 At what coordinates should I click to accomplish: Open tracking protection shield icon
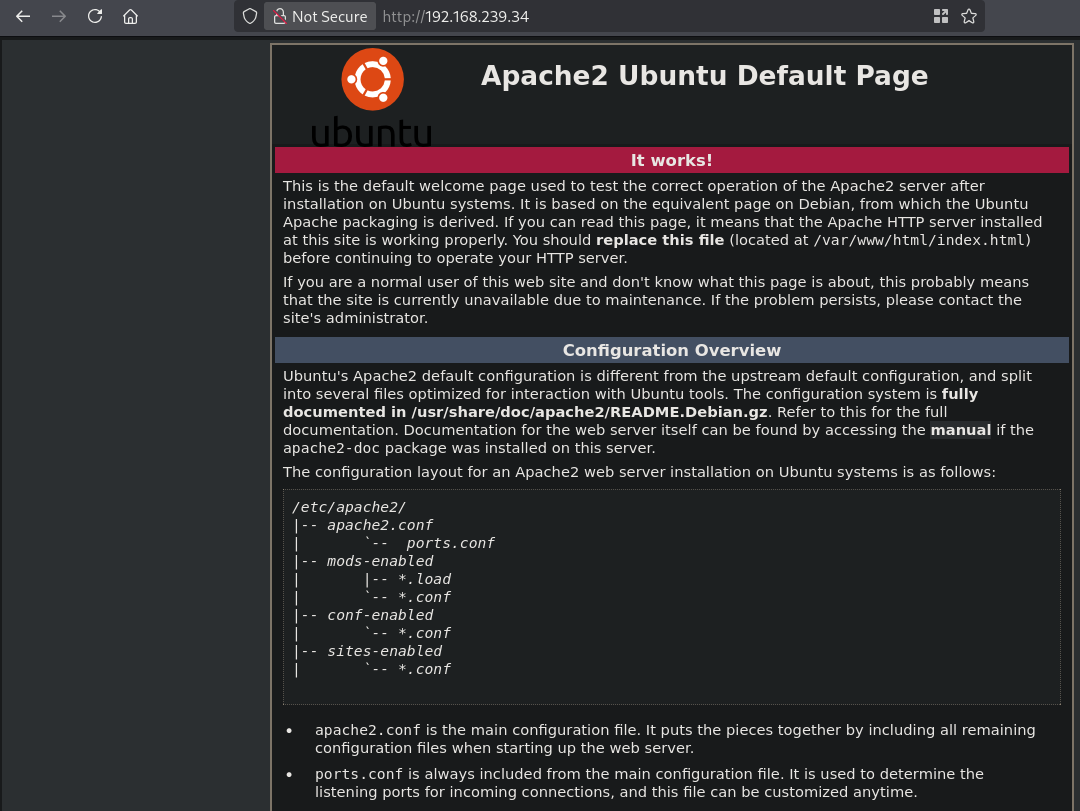tap(250, 17)
